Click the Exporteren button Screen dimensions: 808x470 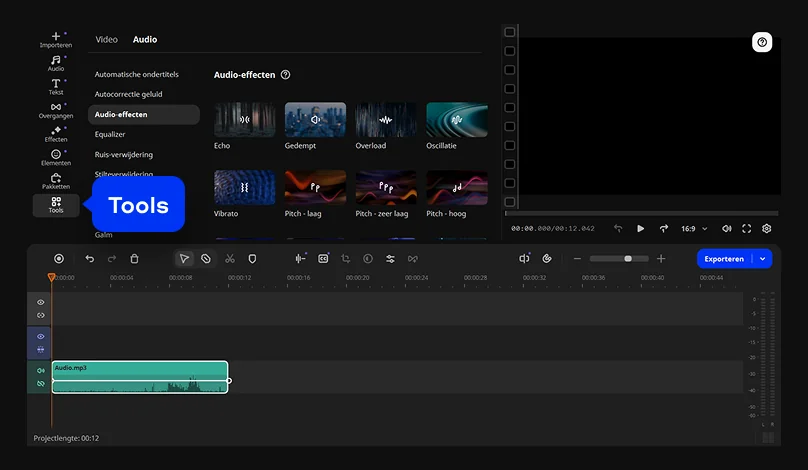point(725,258)
